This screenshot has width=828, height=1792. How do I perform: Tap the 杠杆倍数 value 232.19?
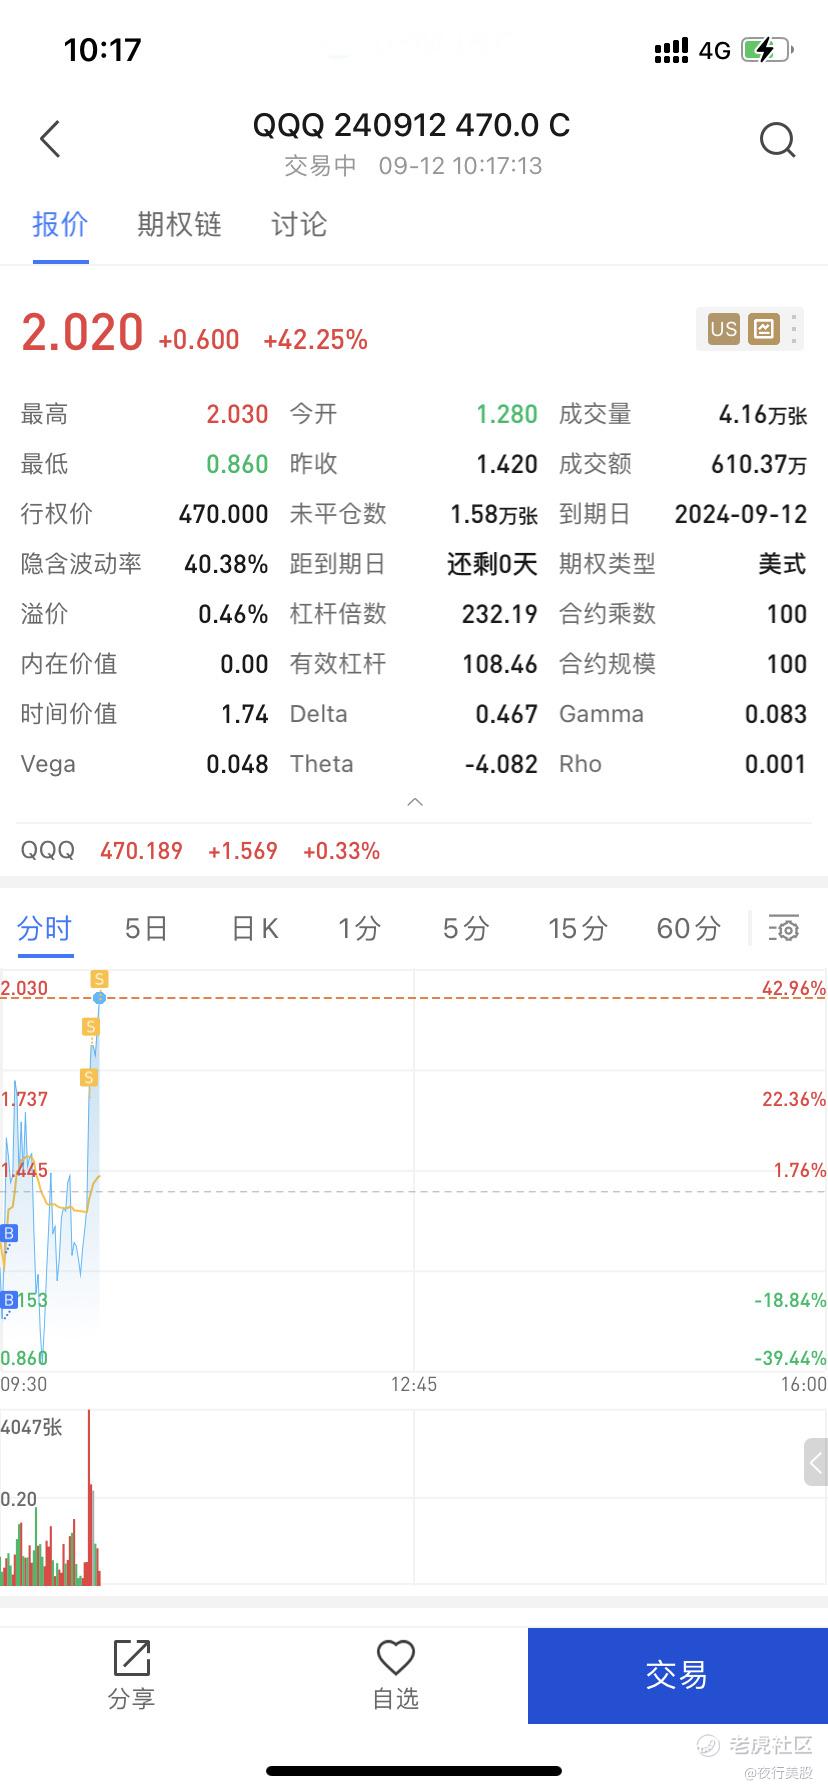pos(500,614)
